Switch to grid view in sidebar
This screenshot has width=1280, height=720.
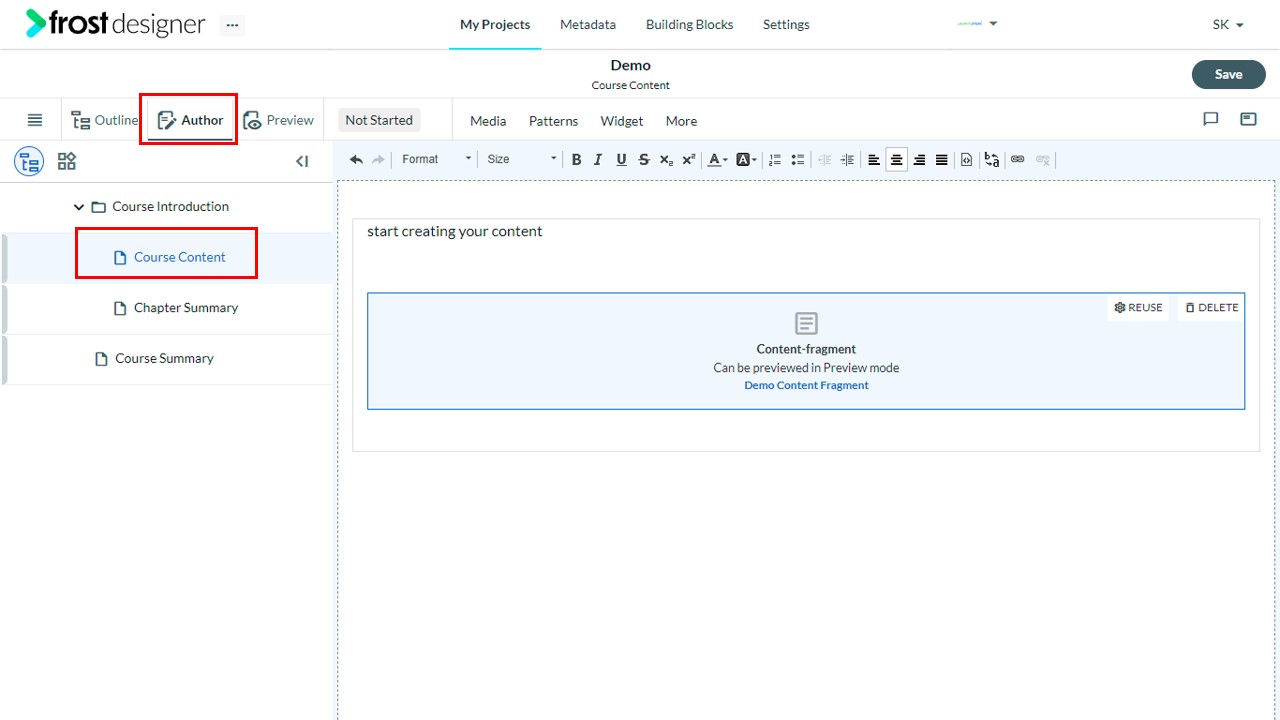pyautogui.click(x=67, y=161)
